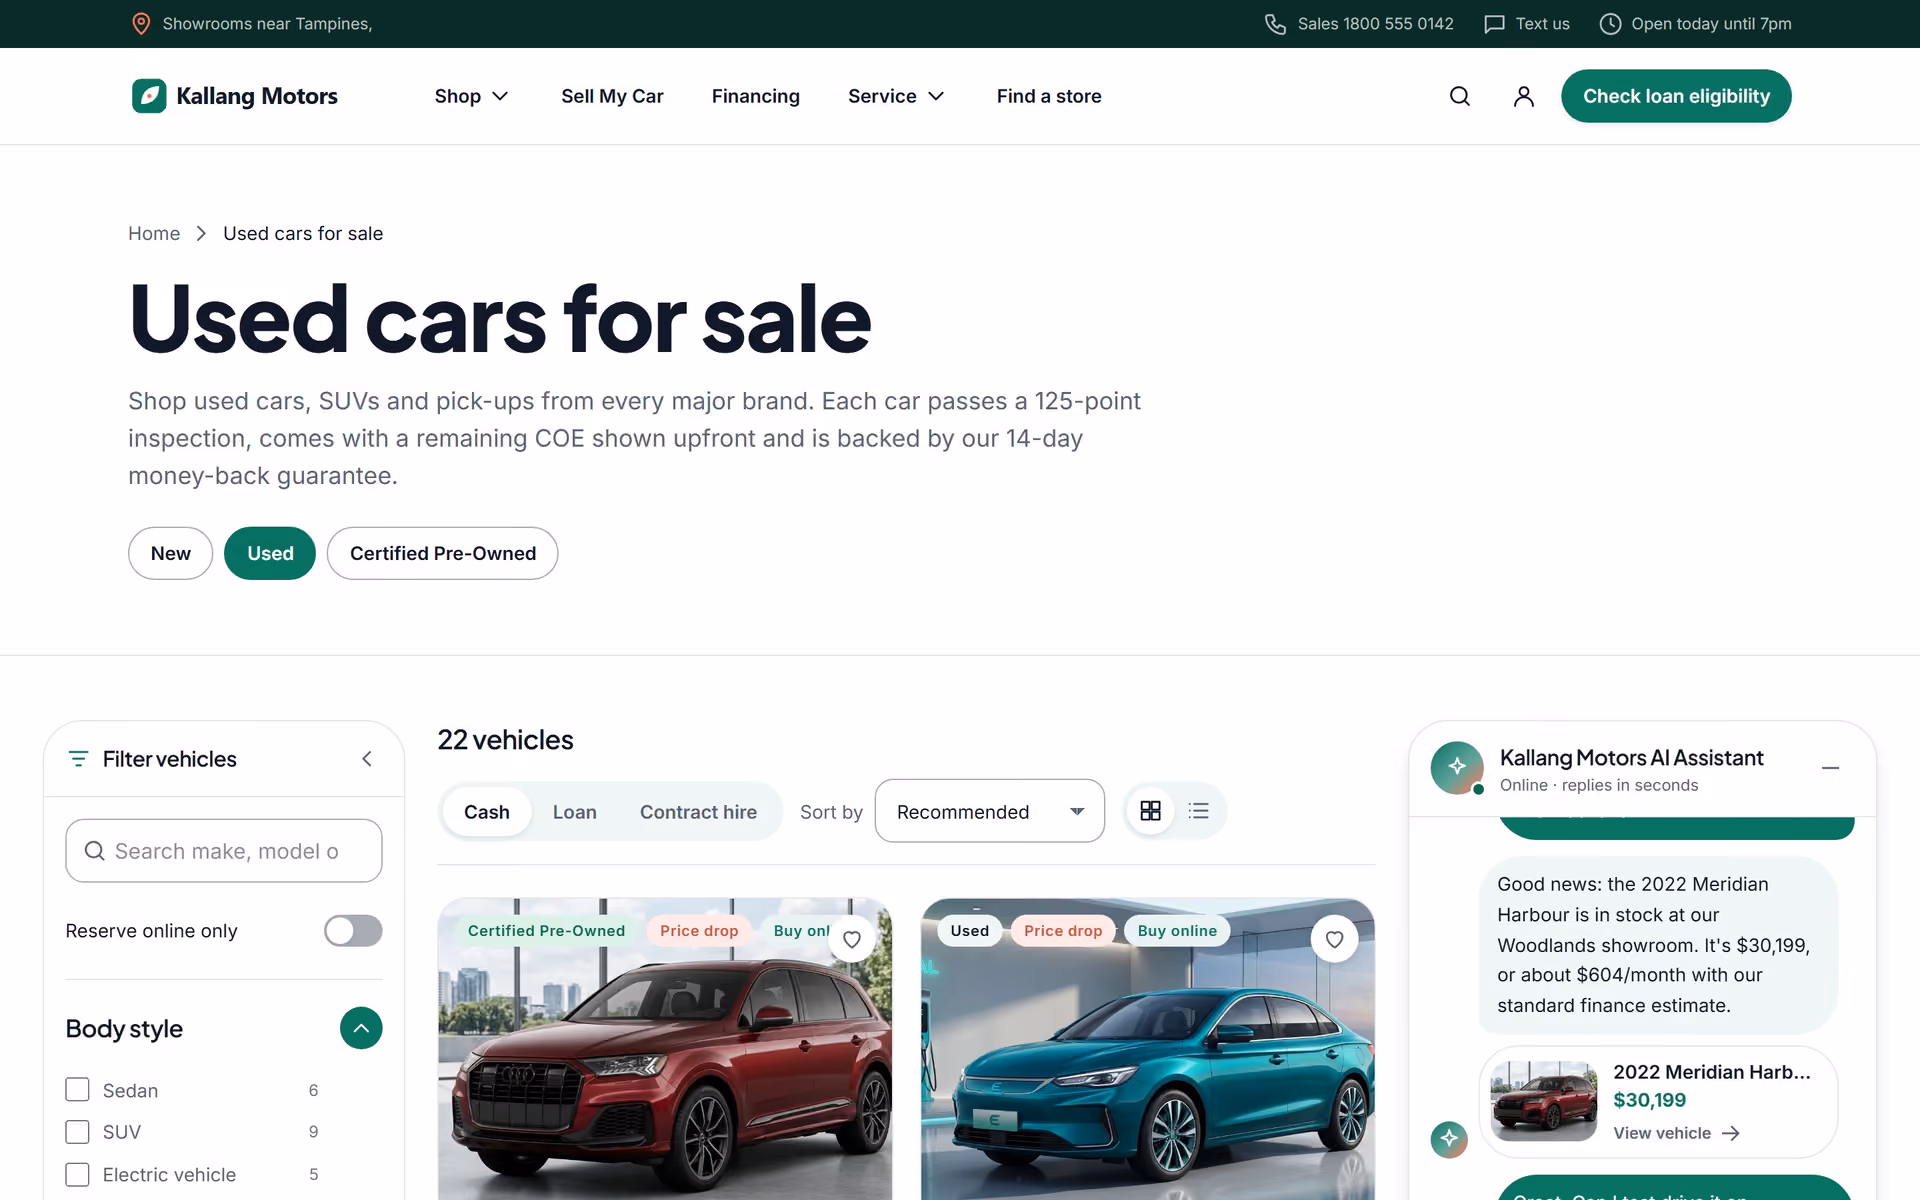Favorite the red SUV with heart icon

(x=852, y=939)
